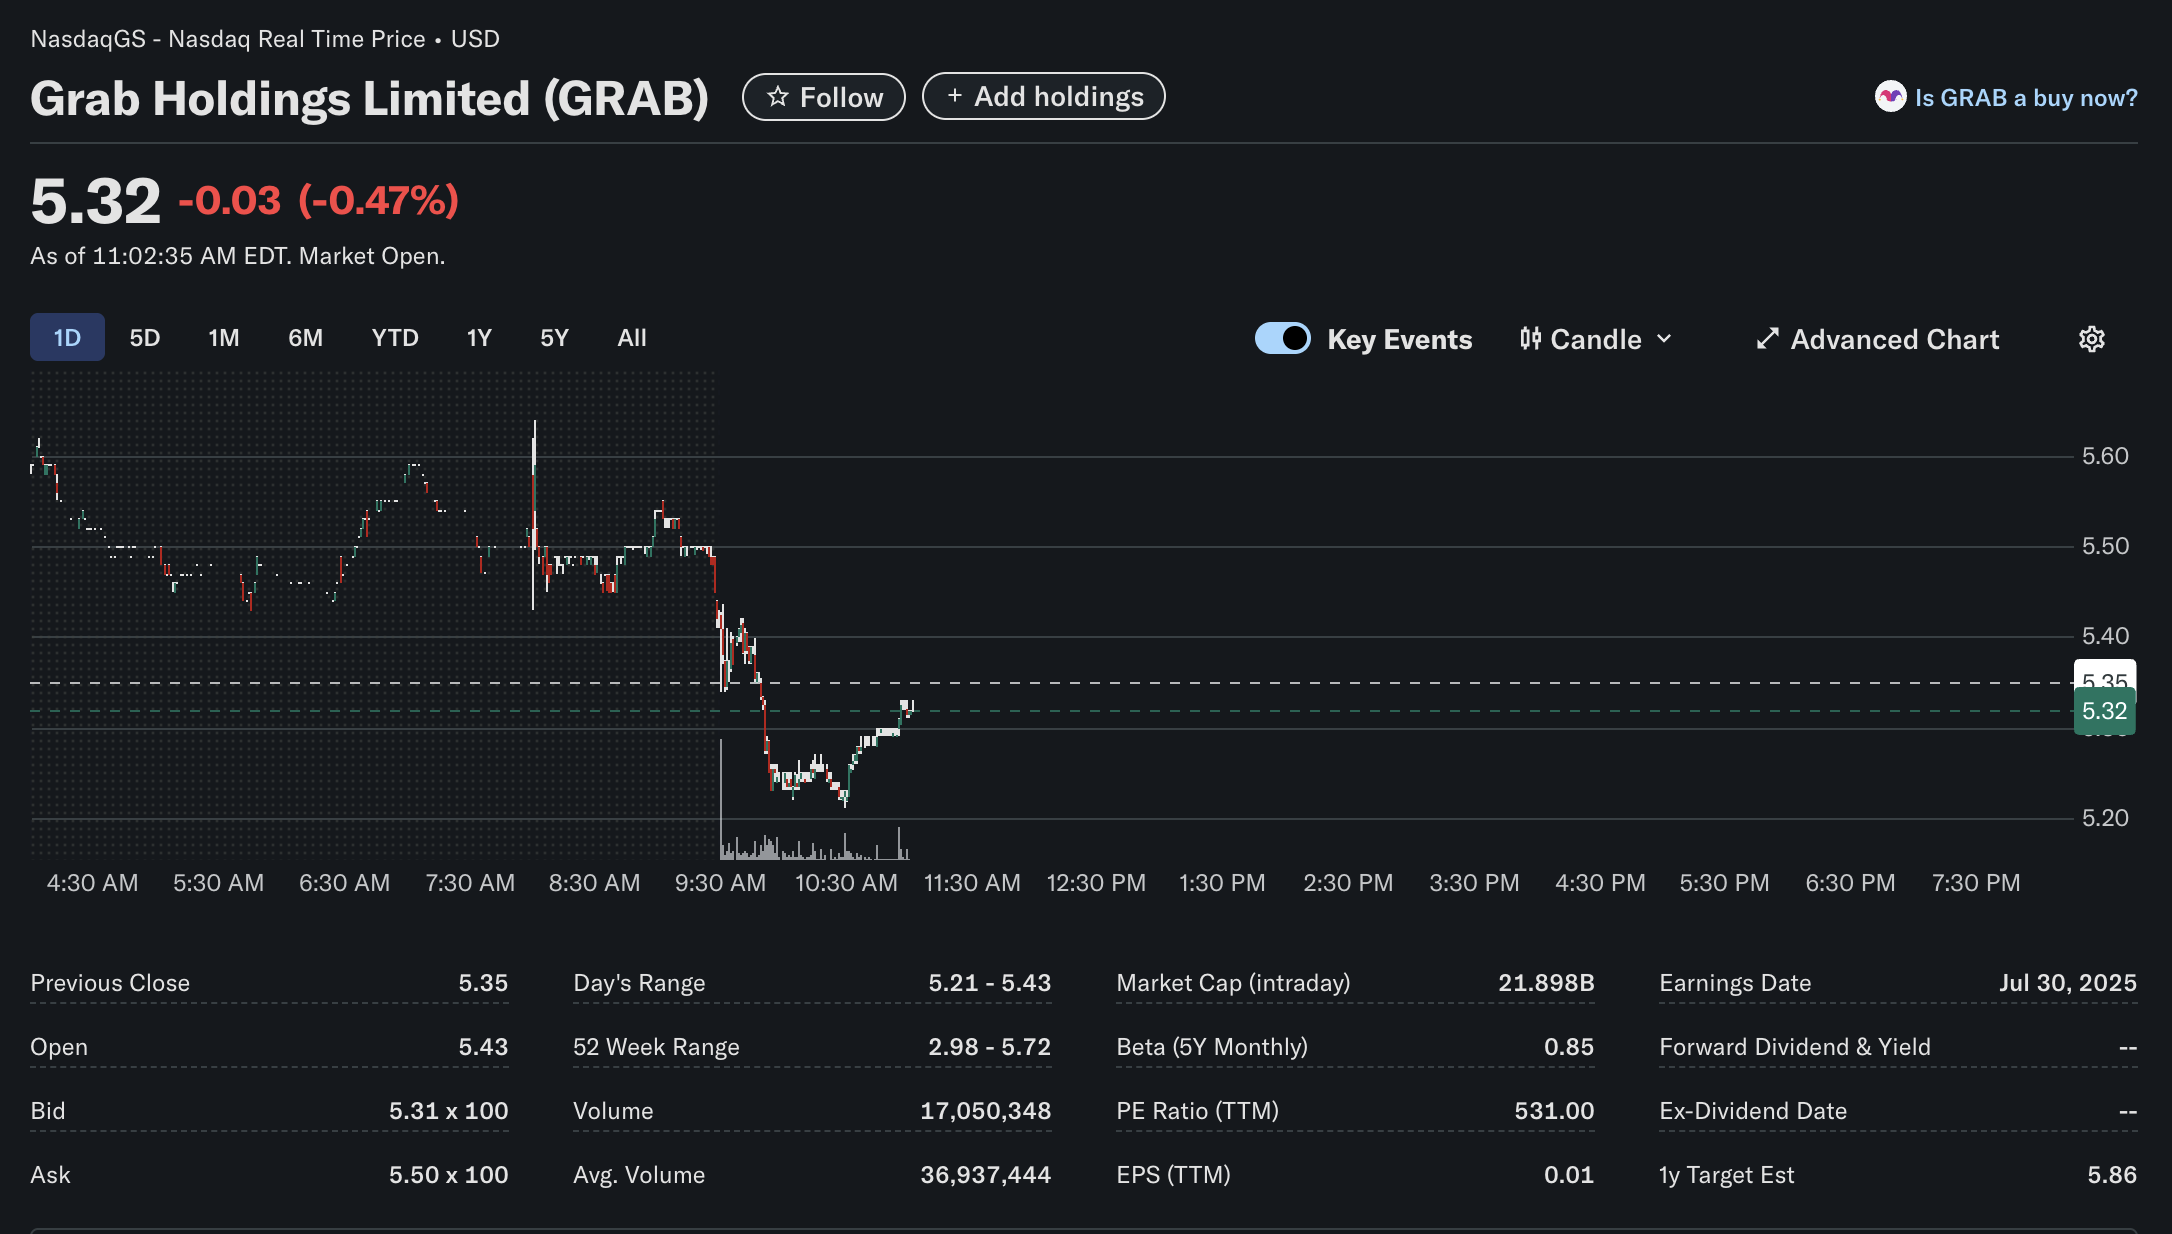Viewport: 2172px width, 1234px height.
Task: Click the tall 8:00 AM pre-market candle spike
Action: pos(534,515)
